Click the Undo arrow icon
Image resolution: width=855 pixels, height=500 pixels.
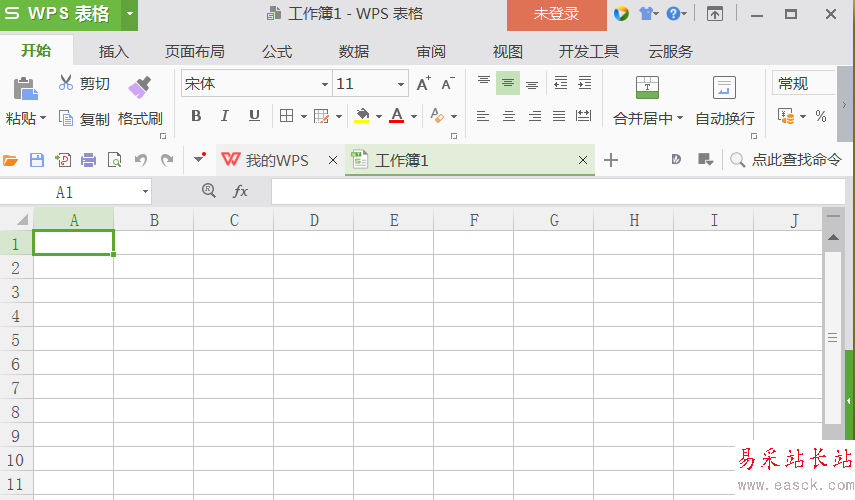click(141, 160)
